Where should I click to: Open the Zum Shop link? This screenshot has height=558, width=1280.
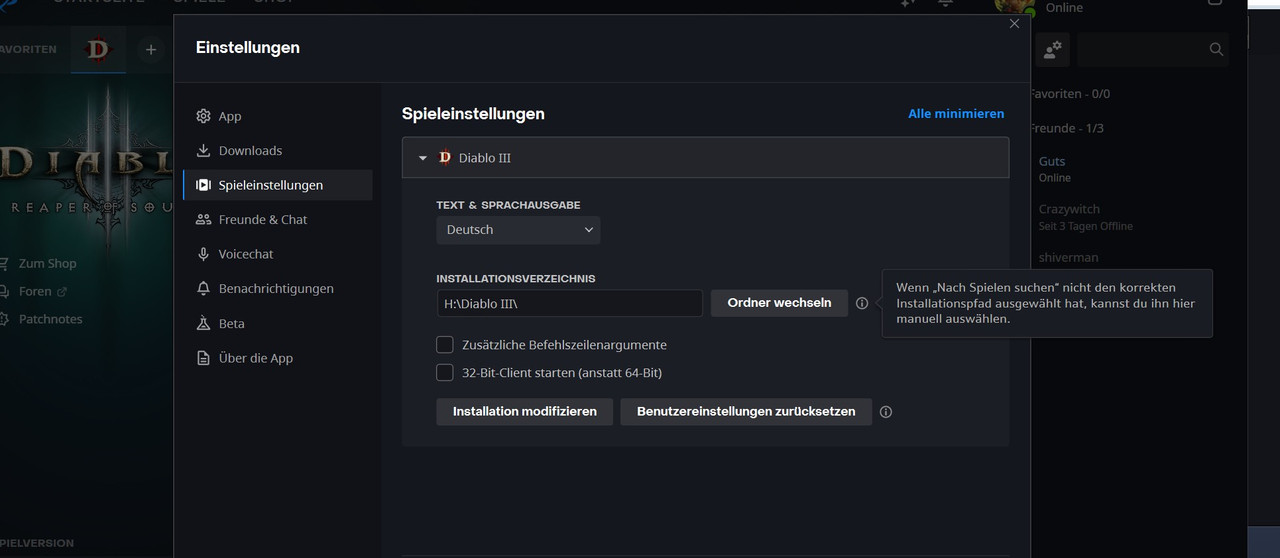pos(47,263)
